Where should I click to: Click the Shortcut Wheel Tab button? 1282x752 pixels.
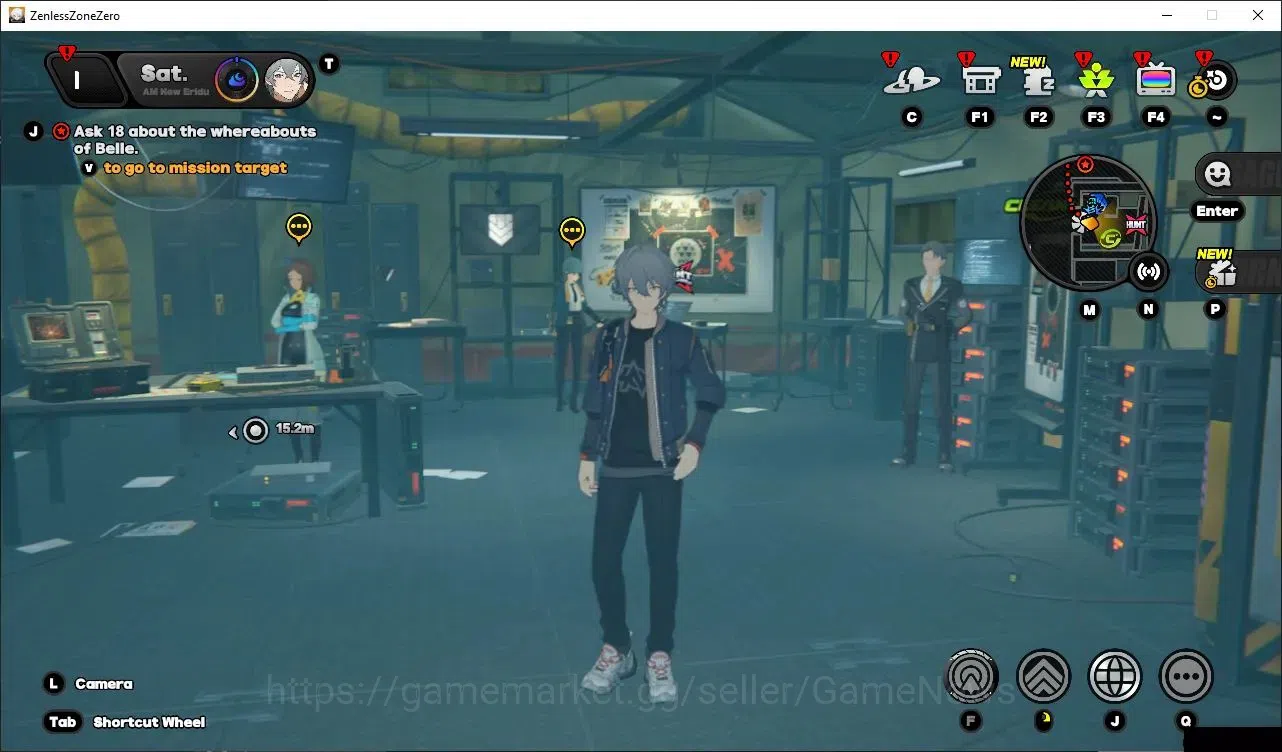[124, 722]
